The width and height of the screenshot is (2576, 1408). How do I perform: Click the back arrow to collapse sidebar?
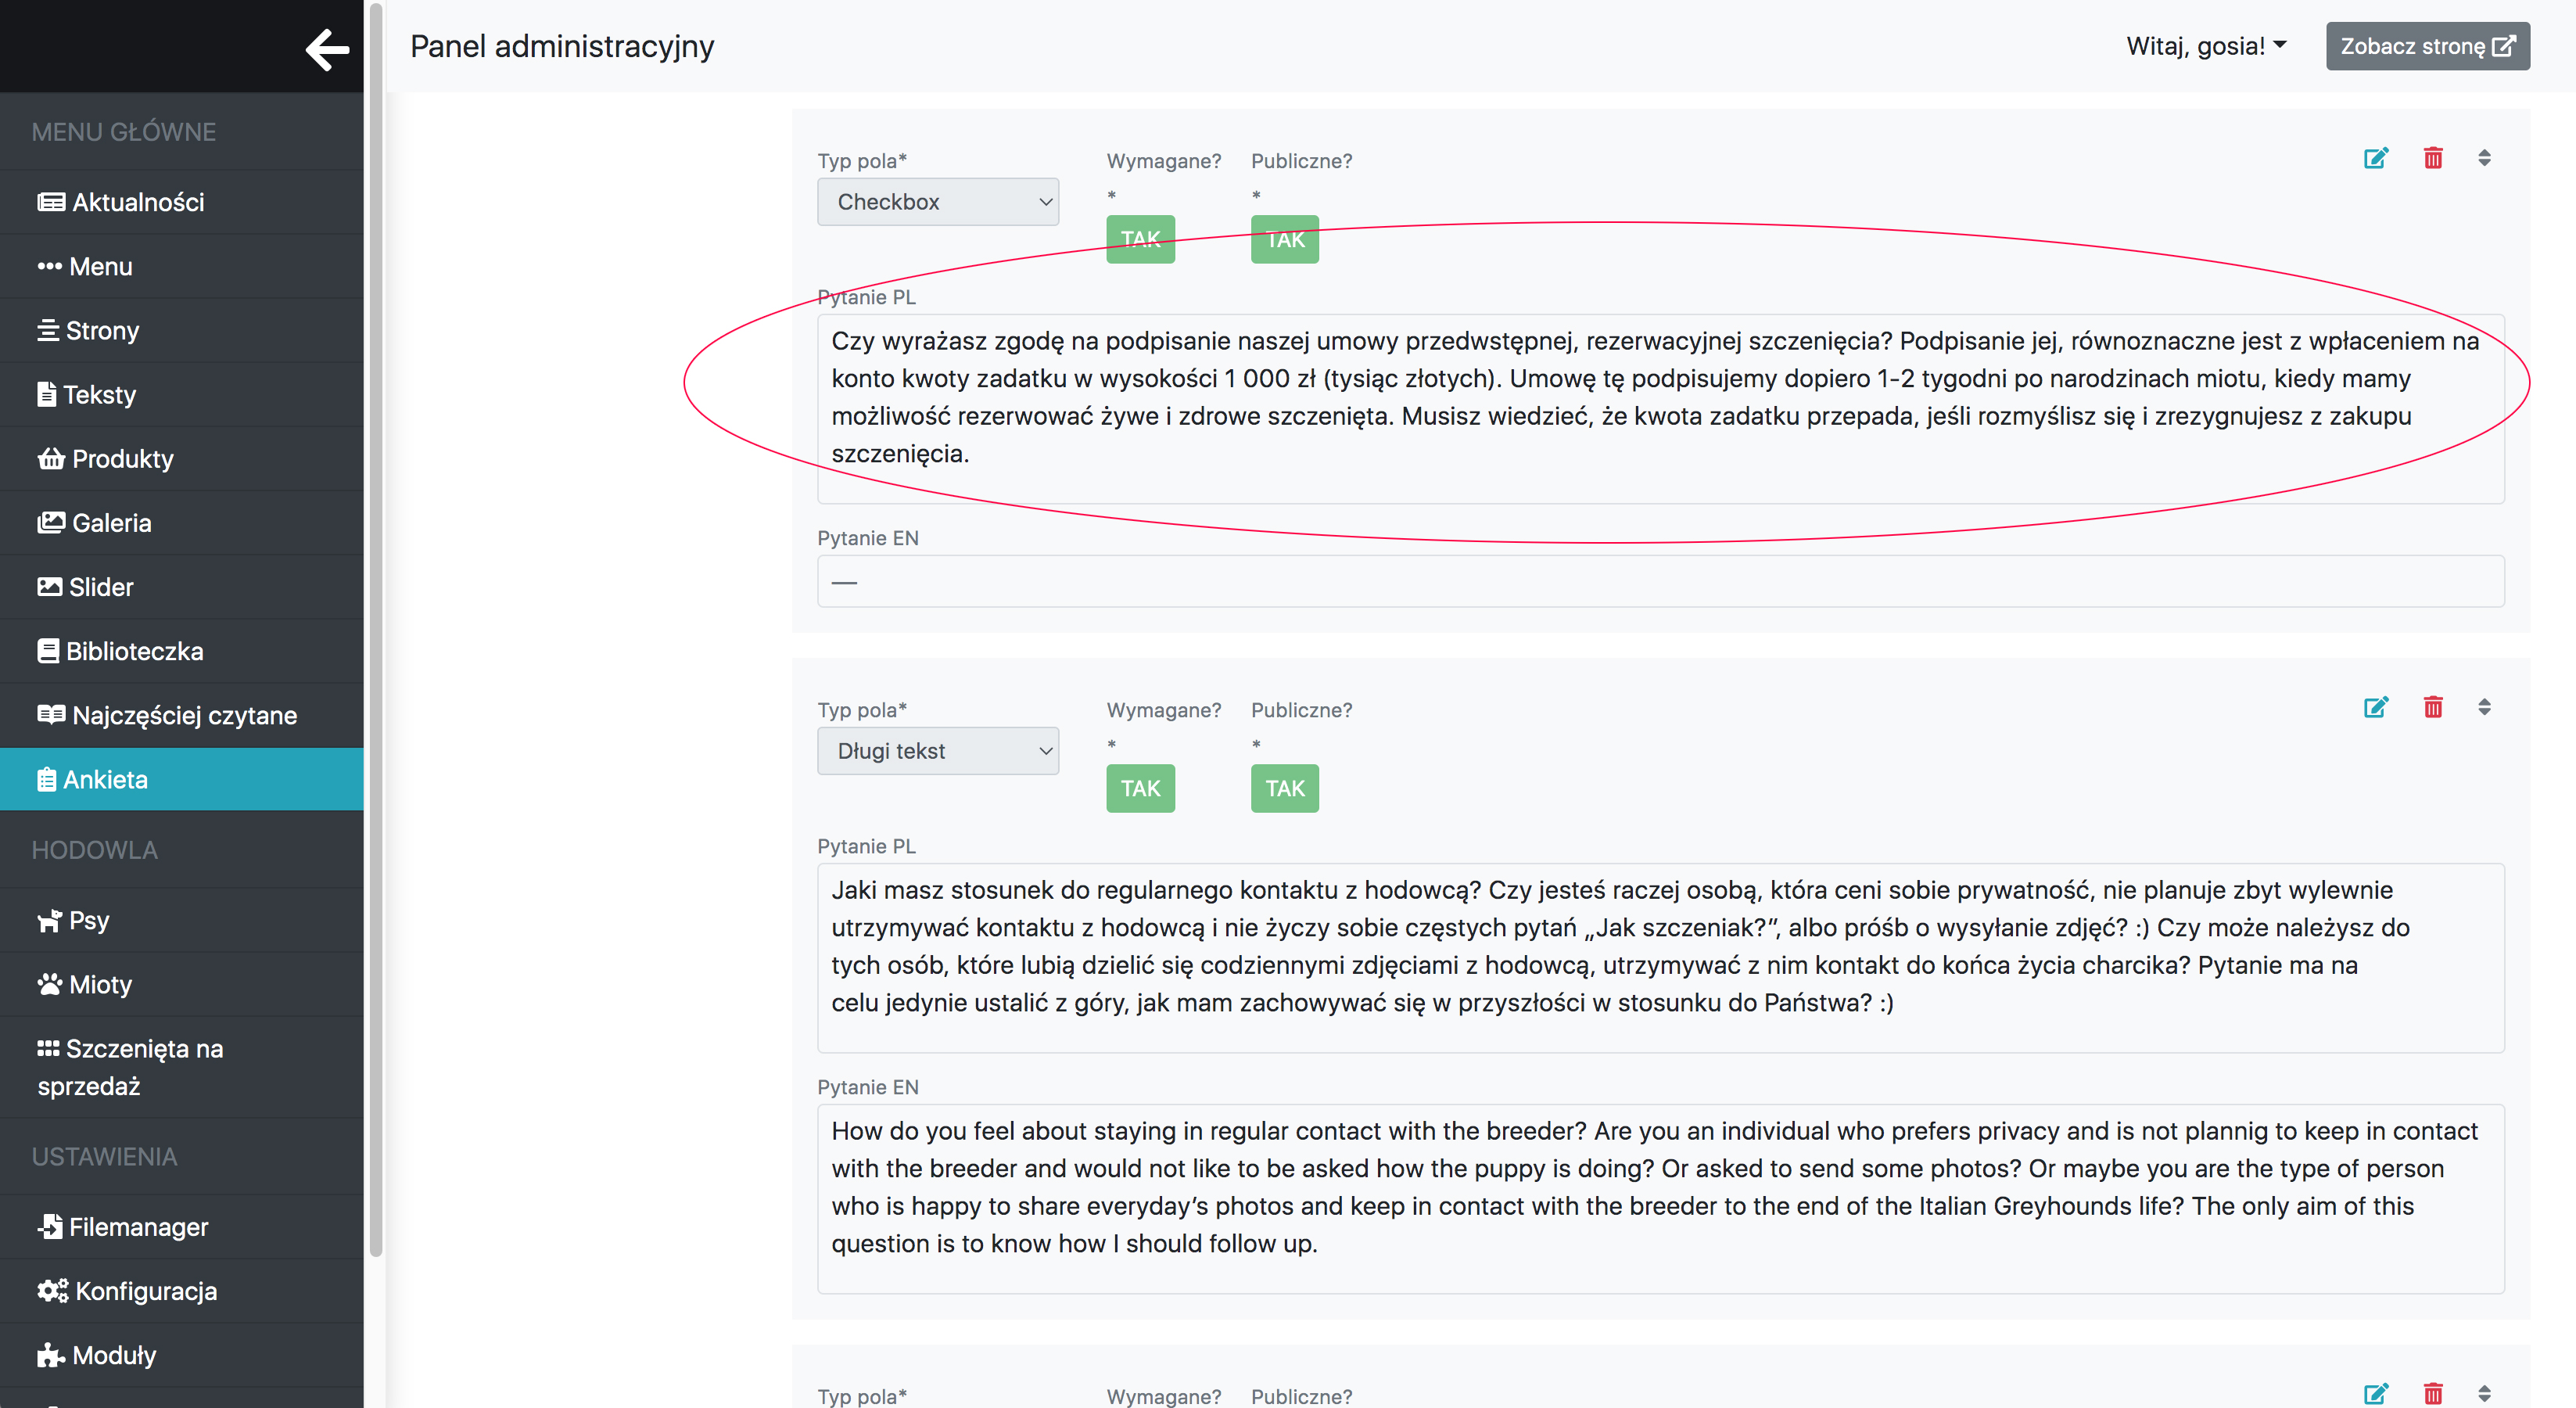327,49
